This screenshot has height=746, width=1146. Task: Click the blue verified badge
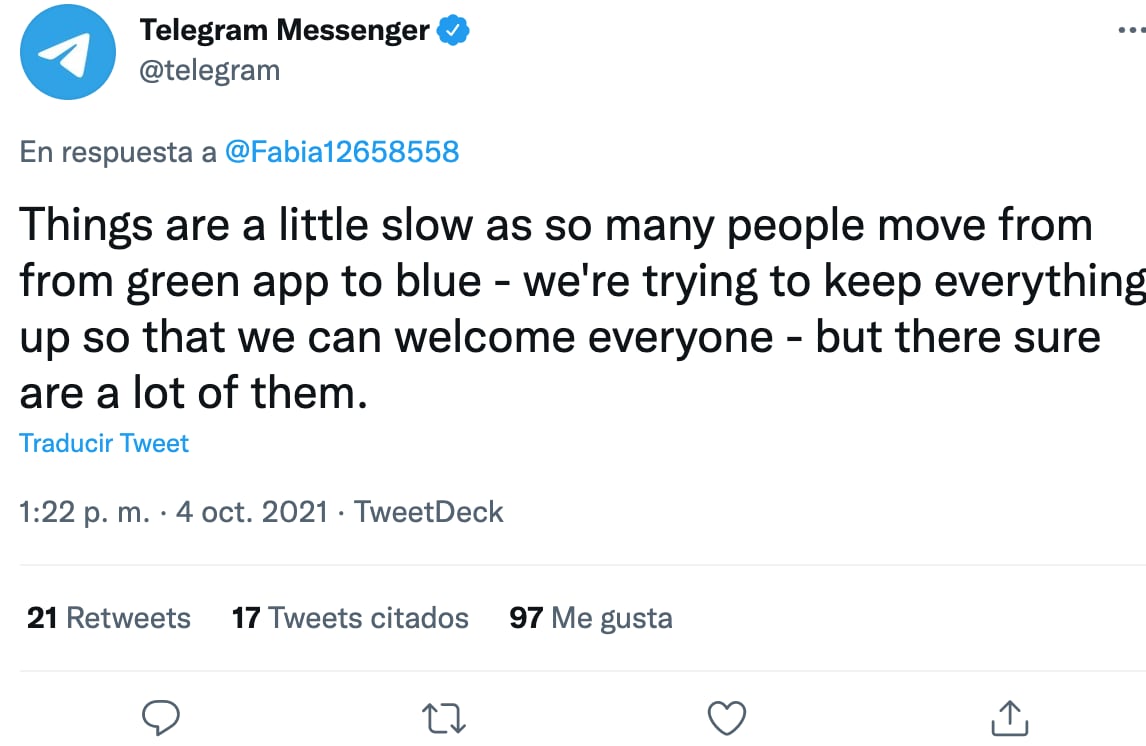(454, 31)
